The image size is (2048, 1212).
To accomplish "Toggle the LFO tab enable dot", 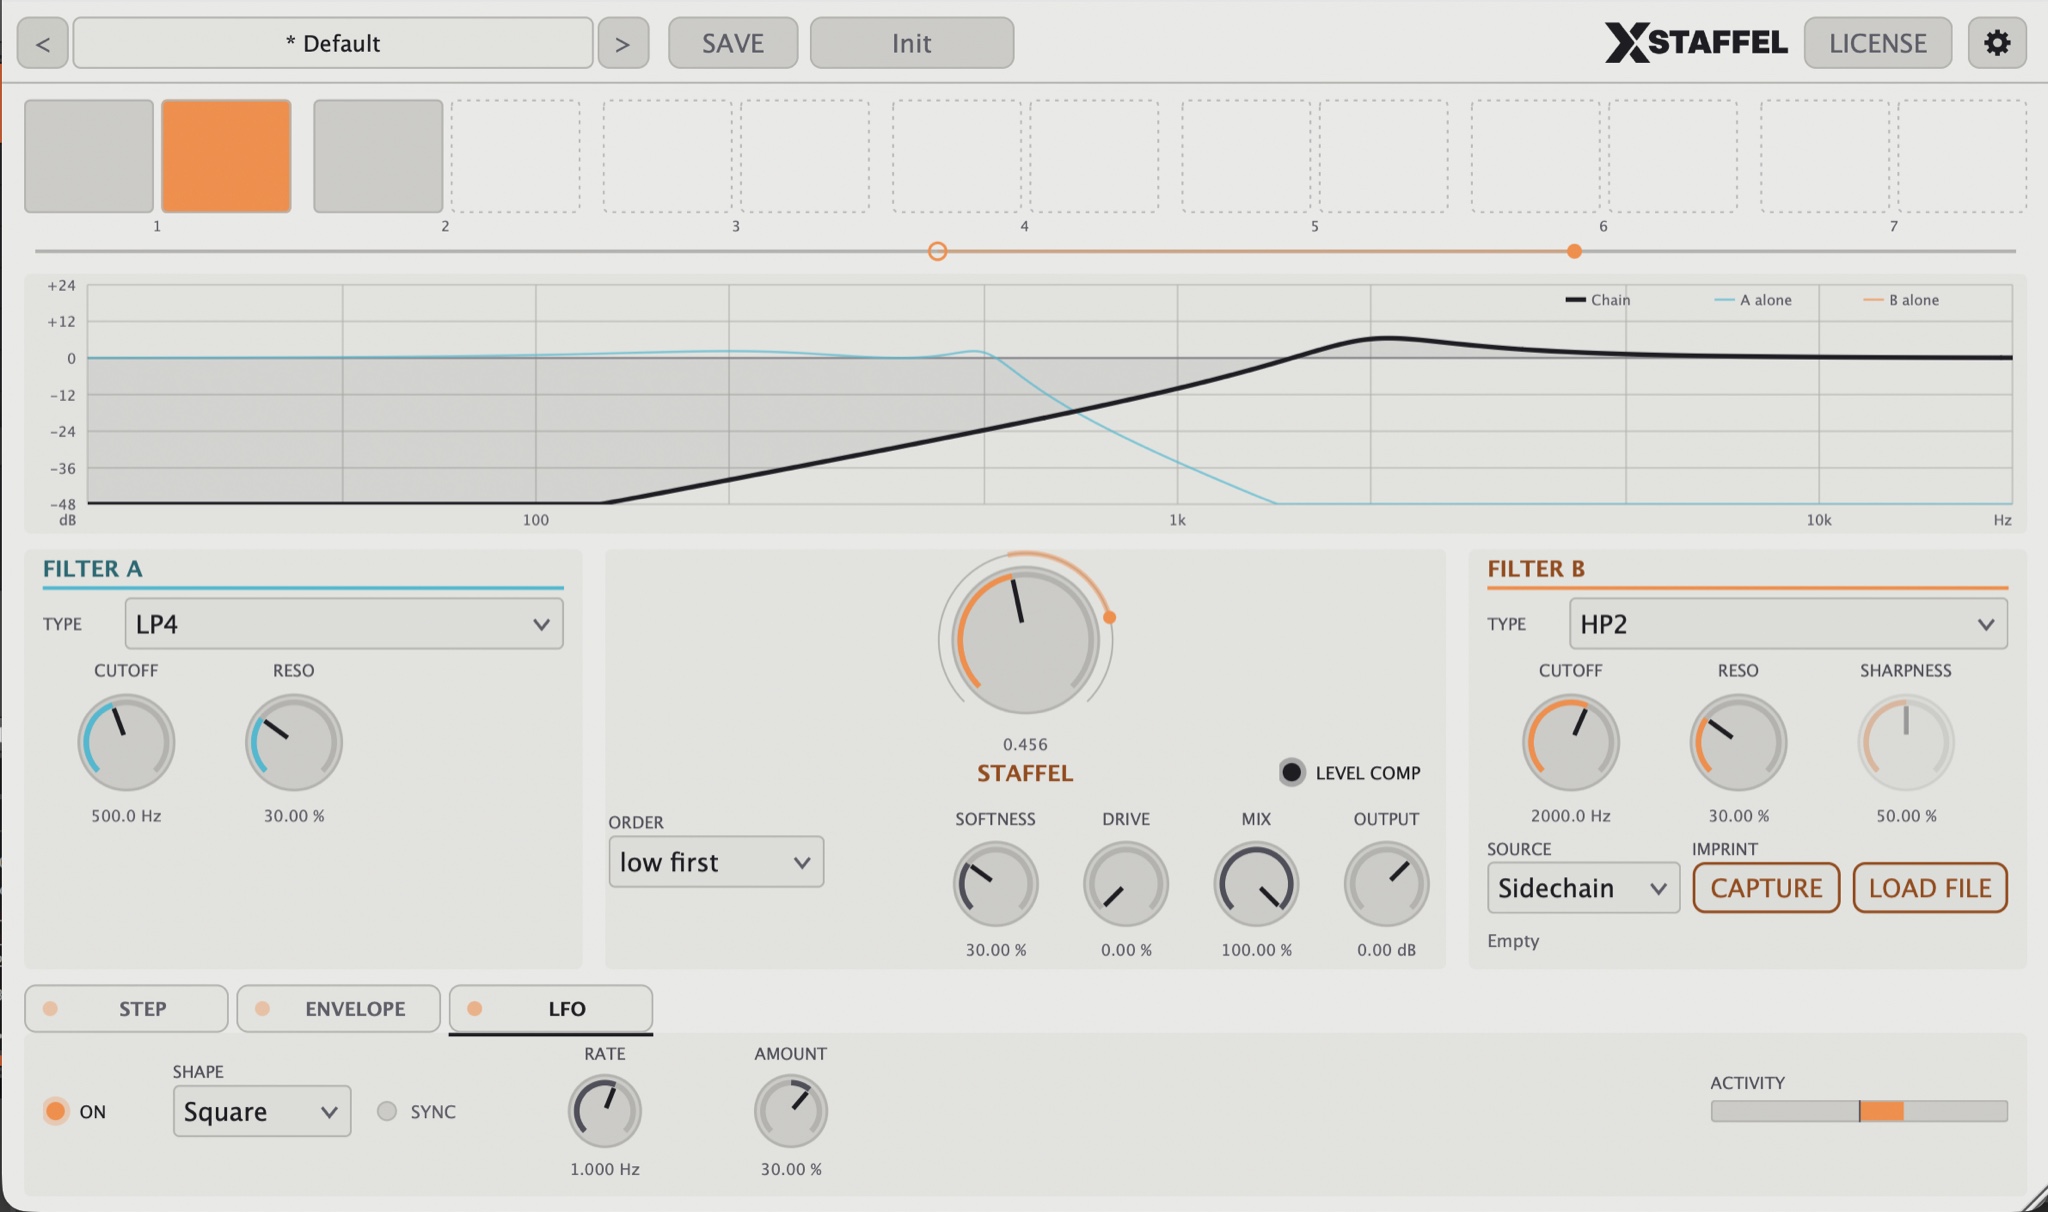I will click(x=475, y=1008).
